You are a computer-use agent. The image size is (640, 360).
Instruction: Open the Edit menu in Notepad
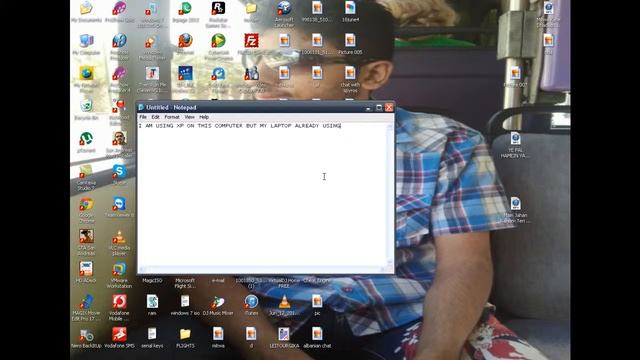(156, 117)
